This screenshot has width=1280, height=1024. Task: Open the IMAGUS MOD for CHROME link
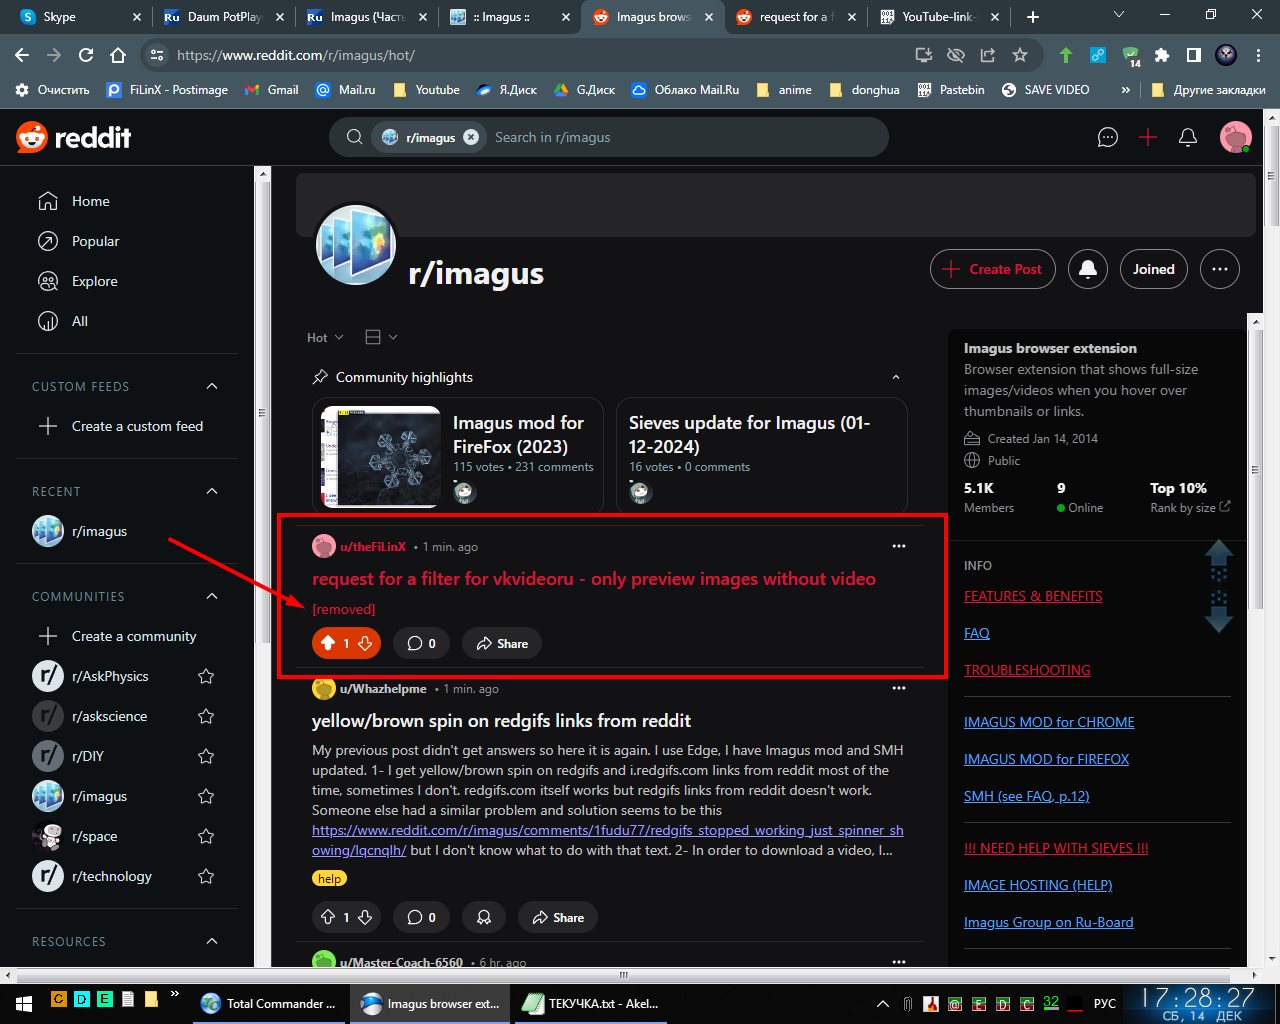tap(1049, 722)
